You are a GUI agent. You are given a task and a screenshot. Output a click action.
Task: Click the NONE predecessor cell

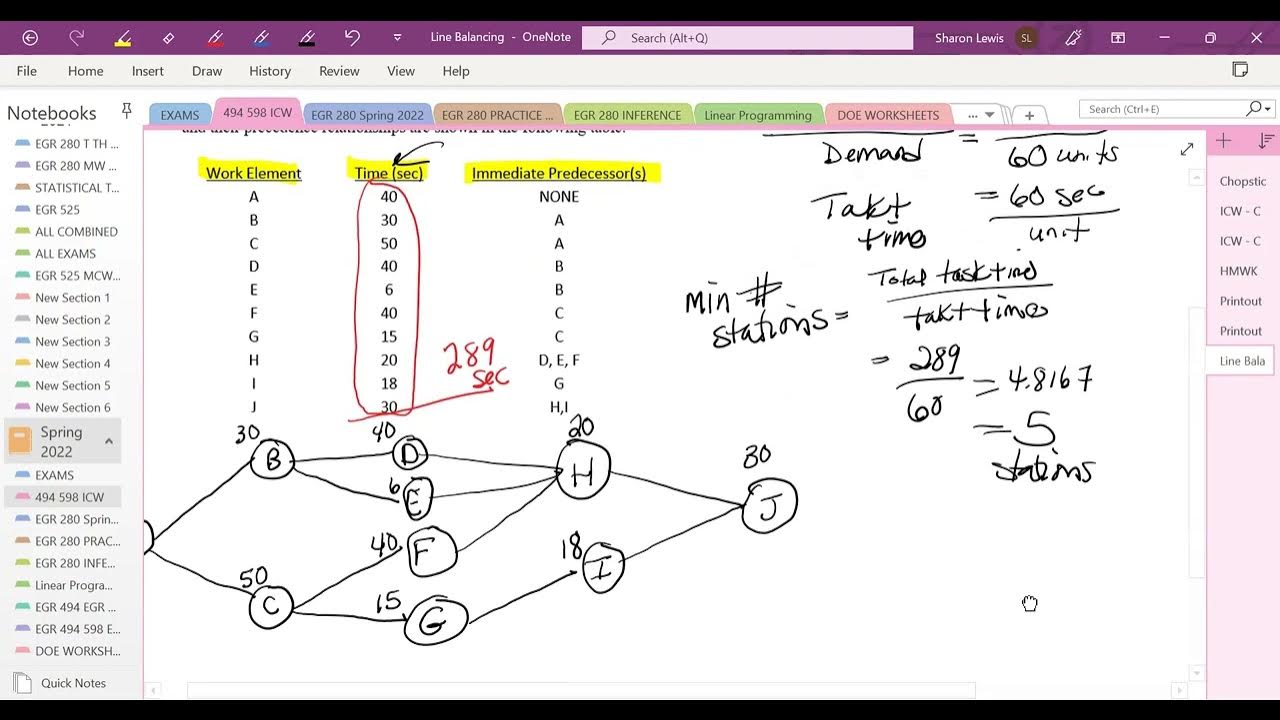[559, 197]
